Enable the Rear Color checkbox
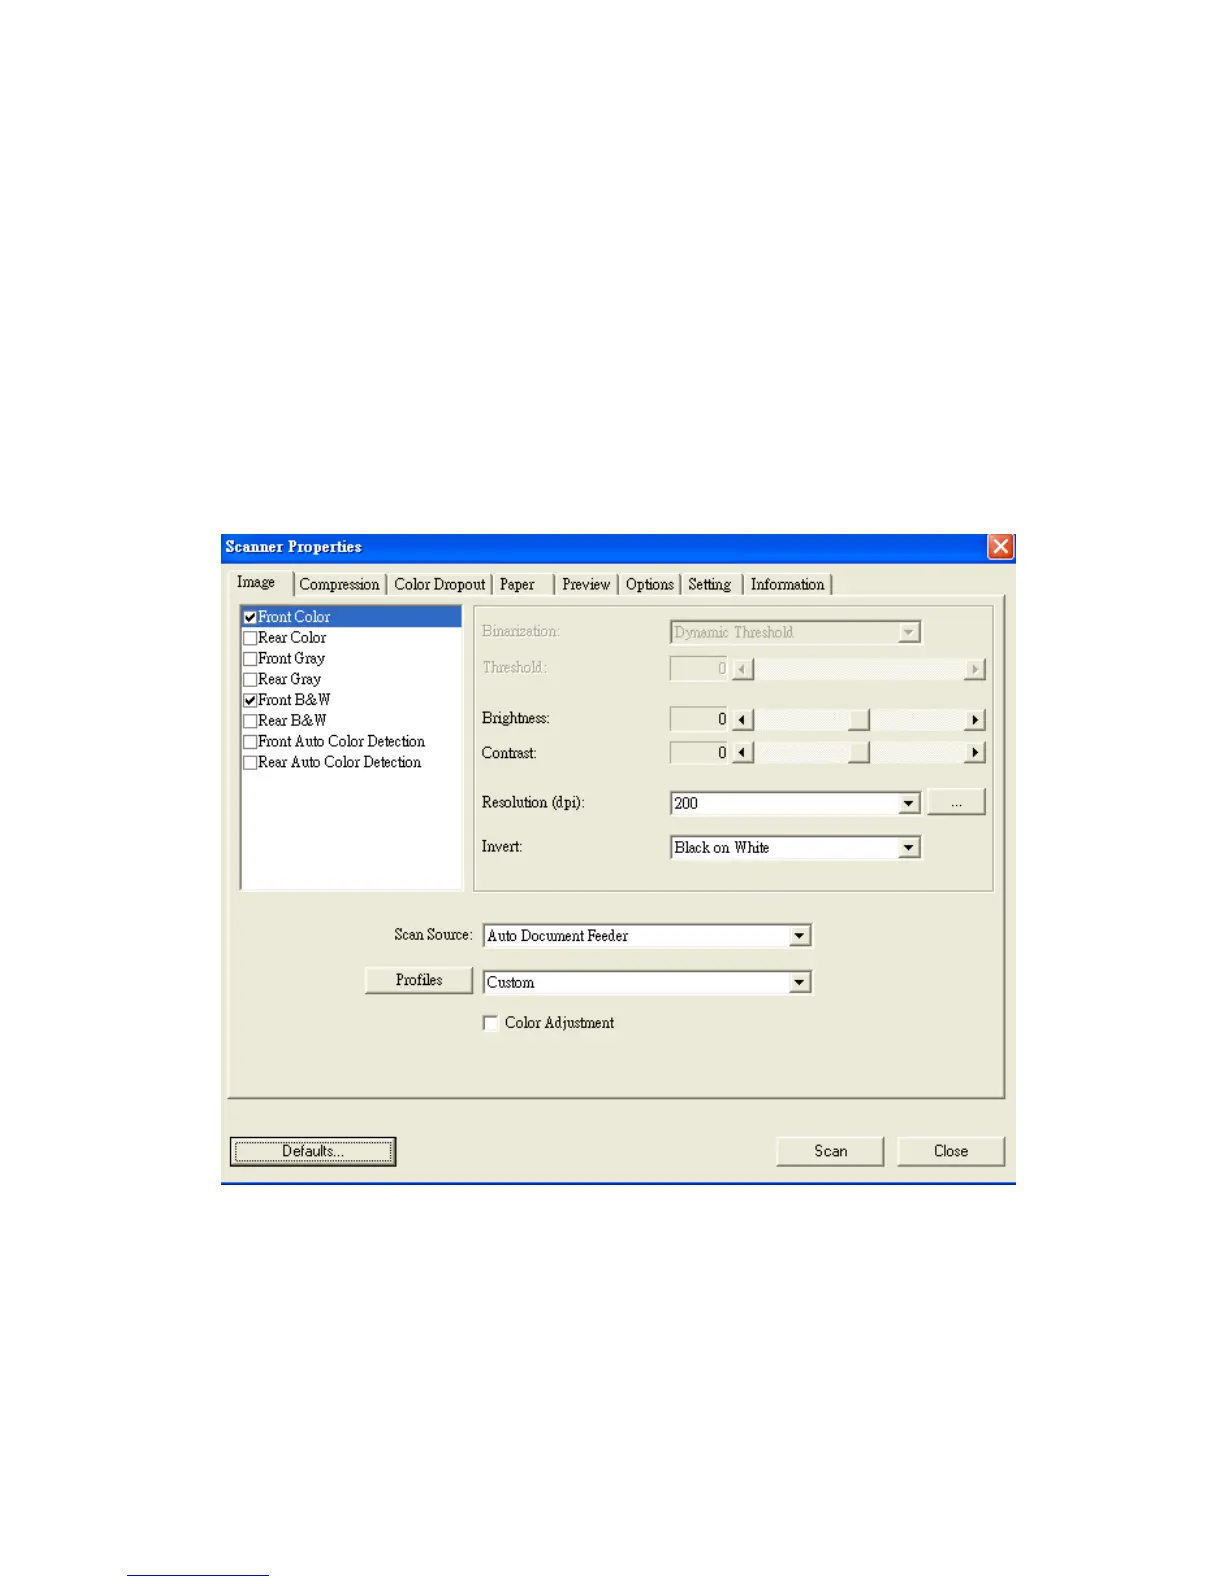 point(250,638)
